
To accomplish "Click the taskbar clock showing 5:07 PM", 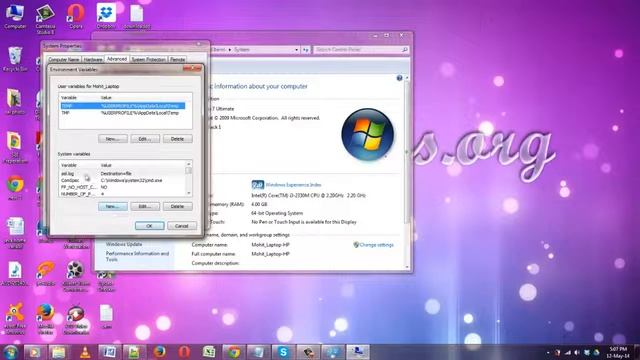I will [618, 352].
